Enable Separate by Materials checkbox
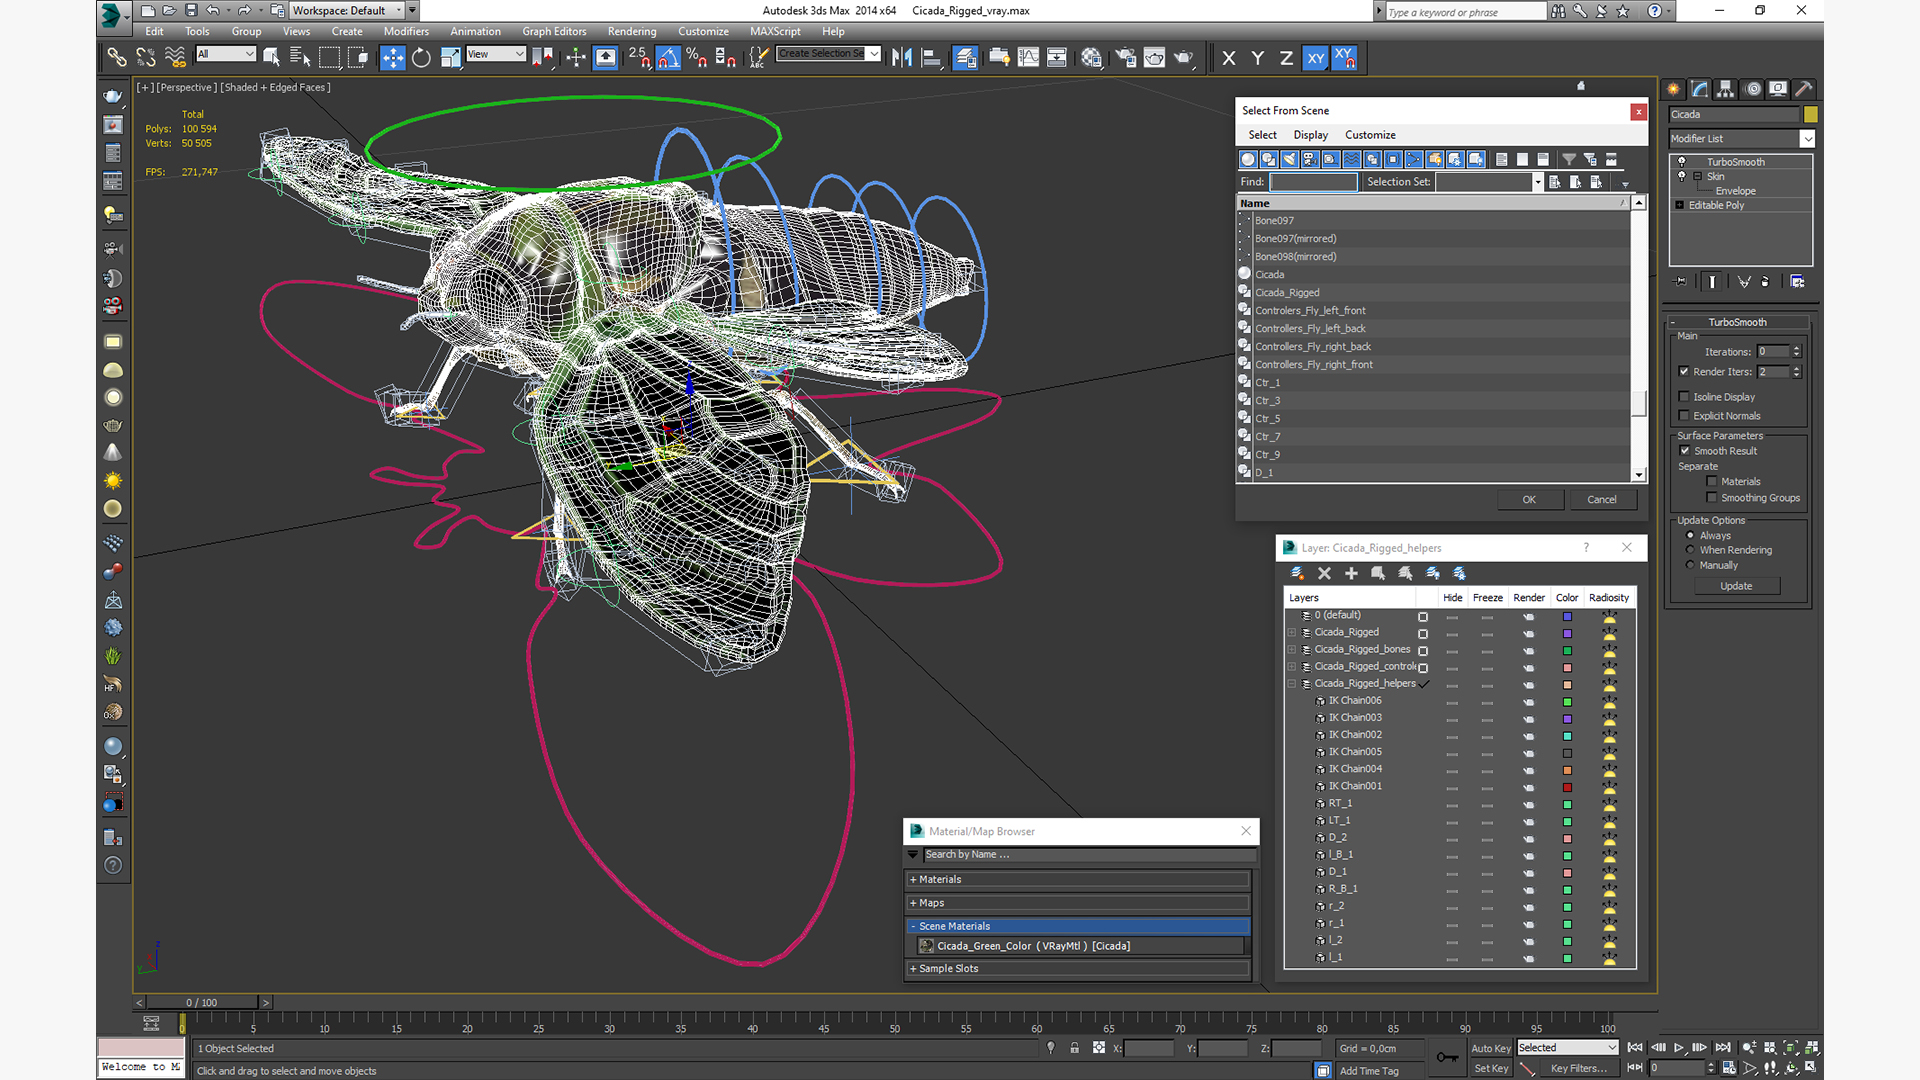1920x1080 pixels. [1712, 482]
